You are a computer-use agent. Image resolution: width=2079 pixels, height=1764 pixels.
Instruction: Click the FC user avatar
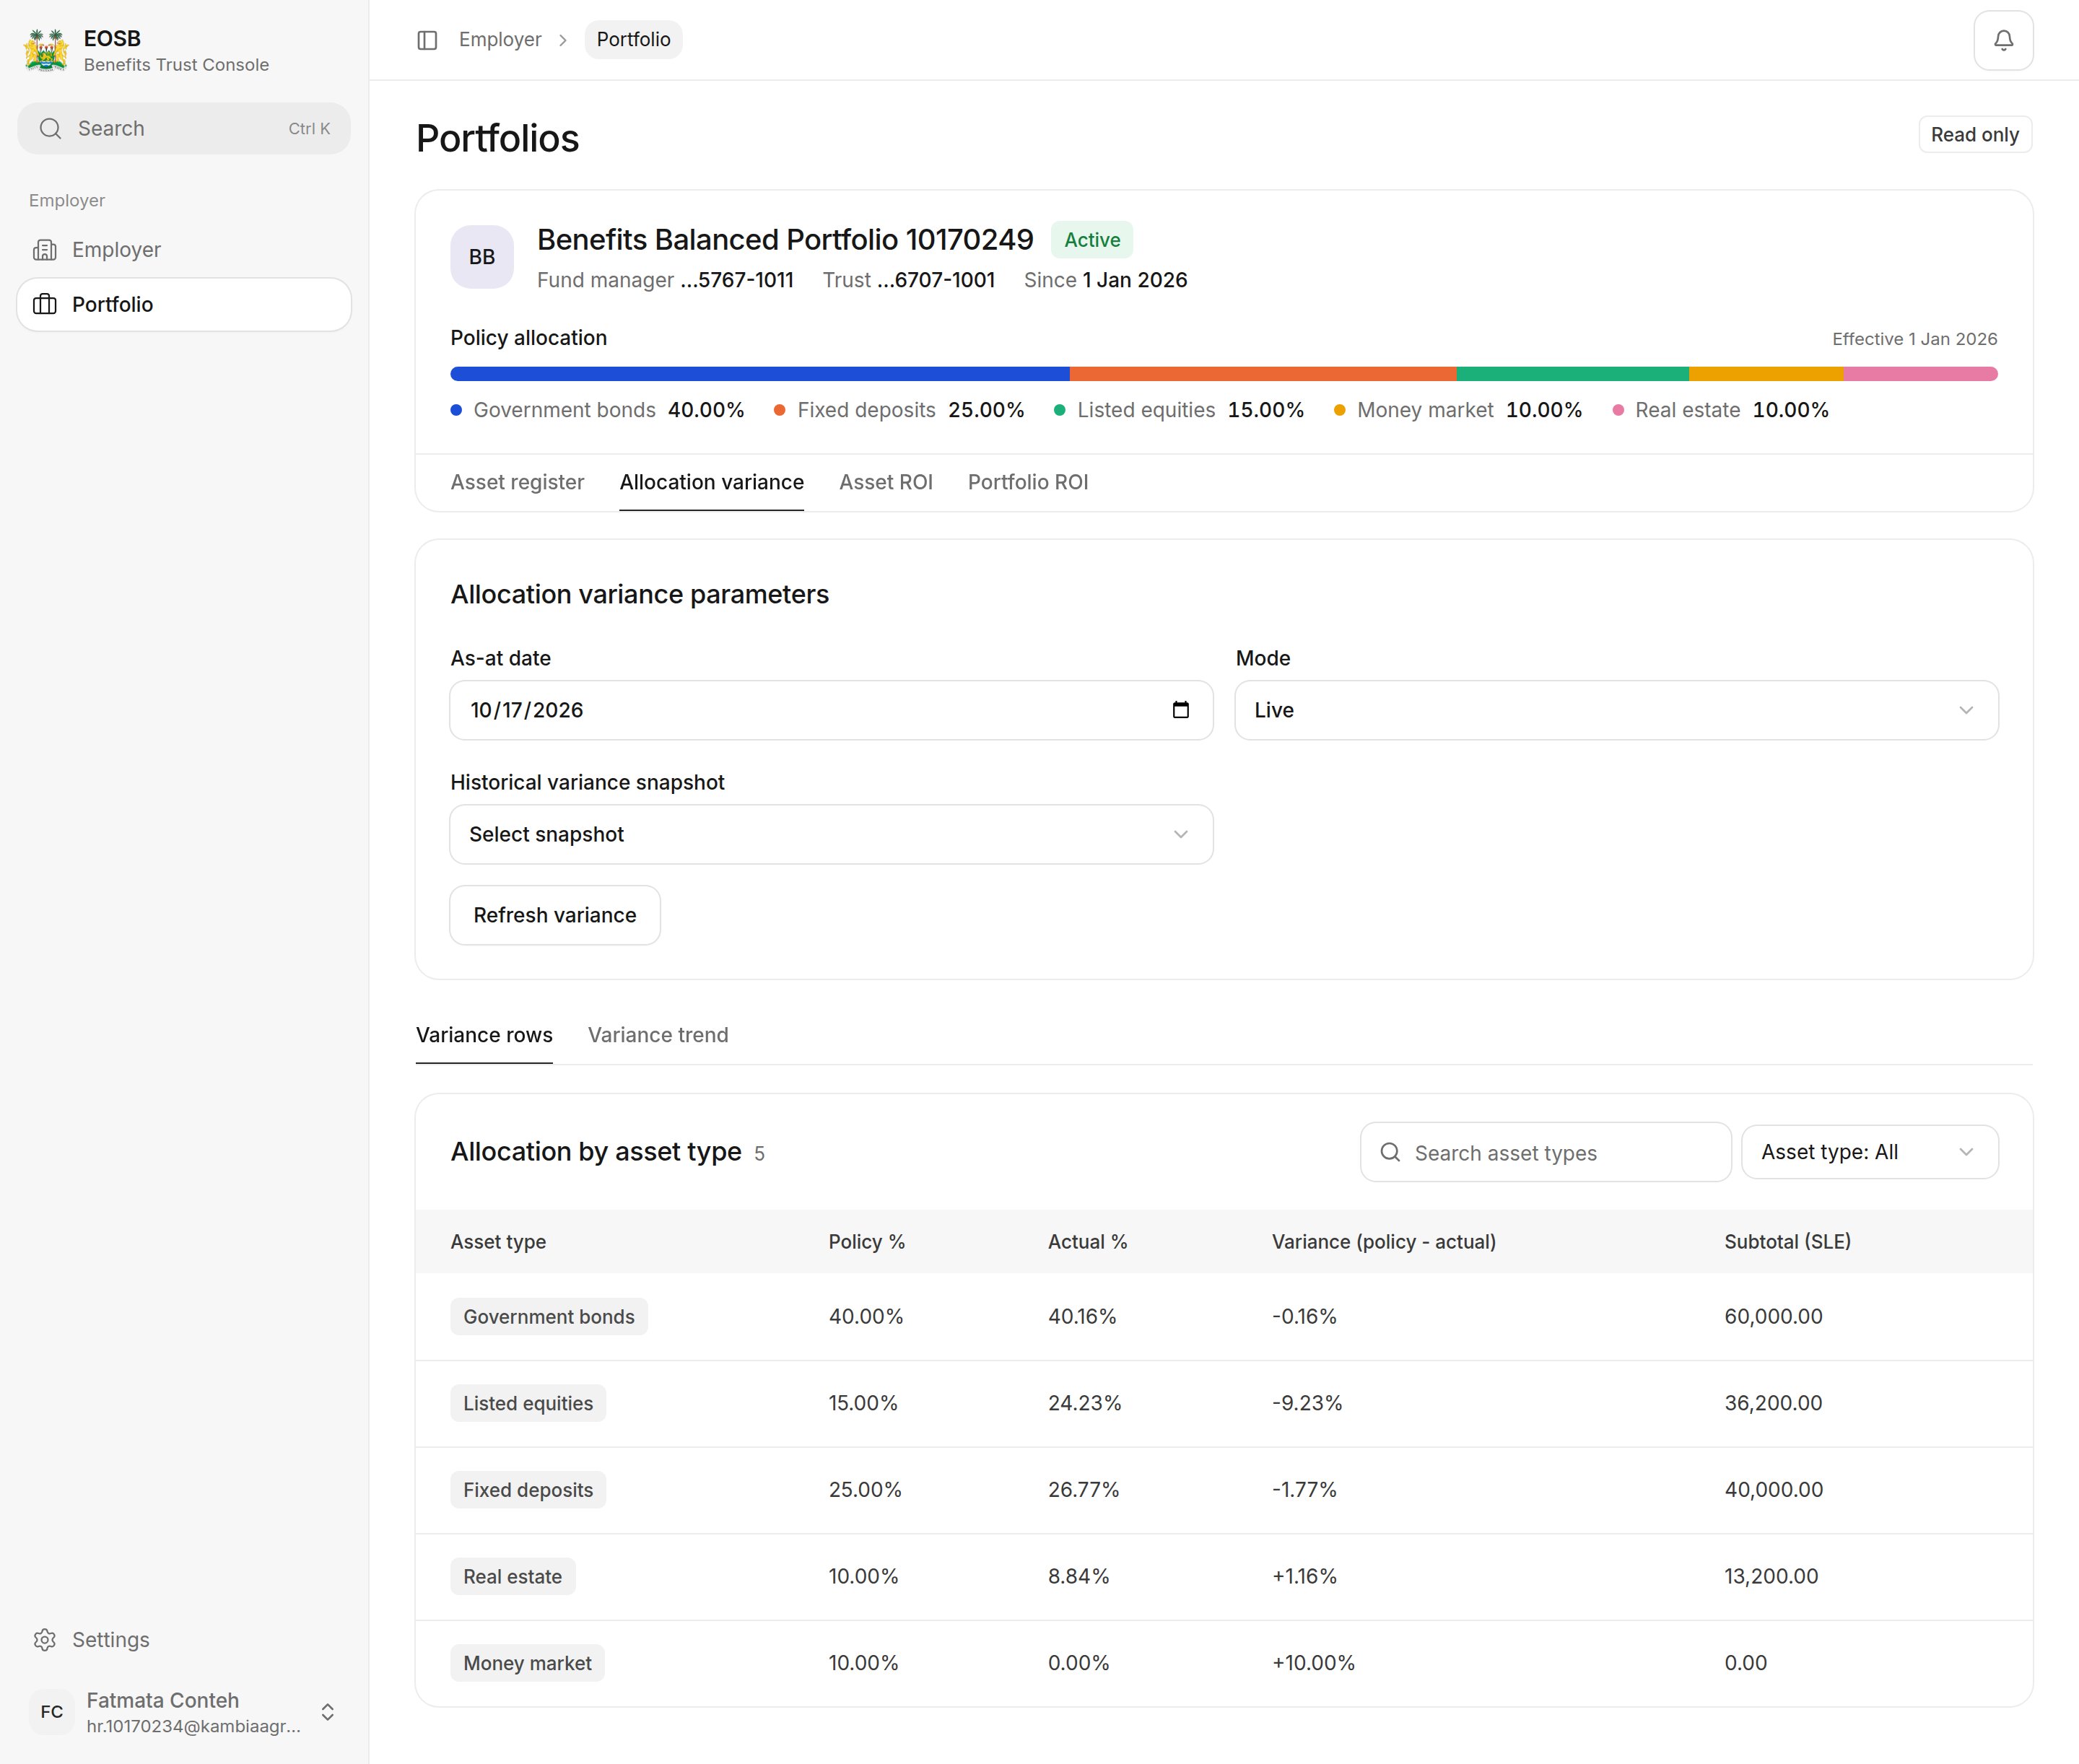(x=52, y=1712)
